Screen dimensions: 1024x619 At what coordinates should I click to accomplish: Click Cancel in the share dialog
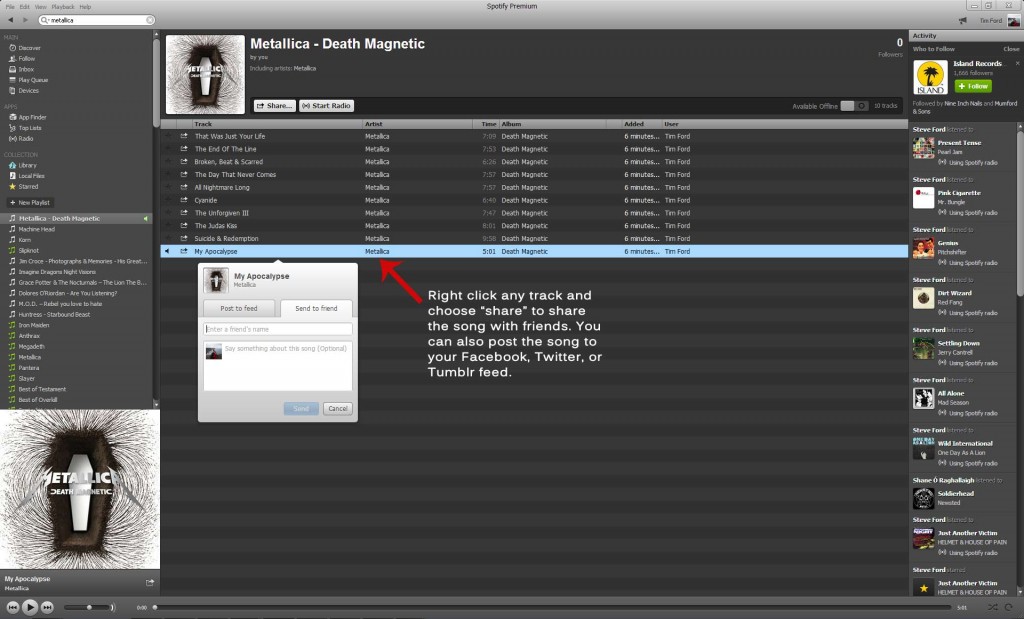(x=337, y=408)
